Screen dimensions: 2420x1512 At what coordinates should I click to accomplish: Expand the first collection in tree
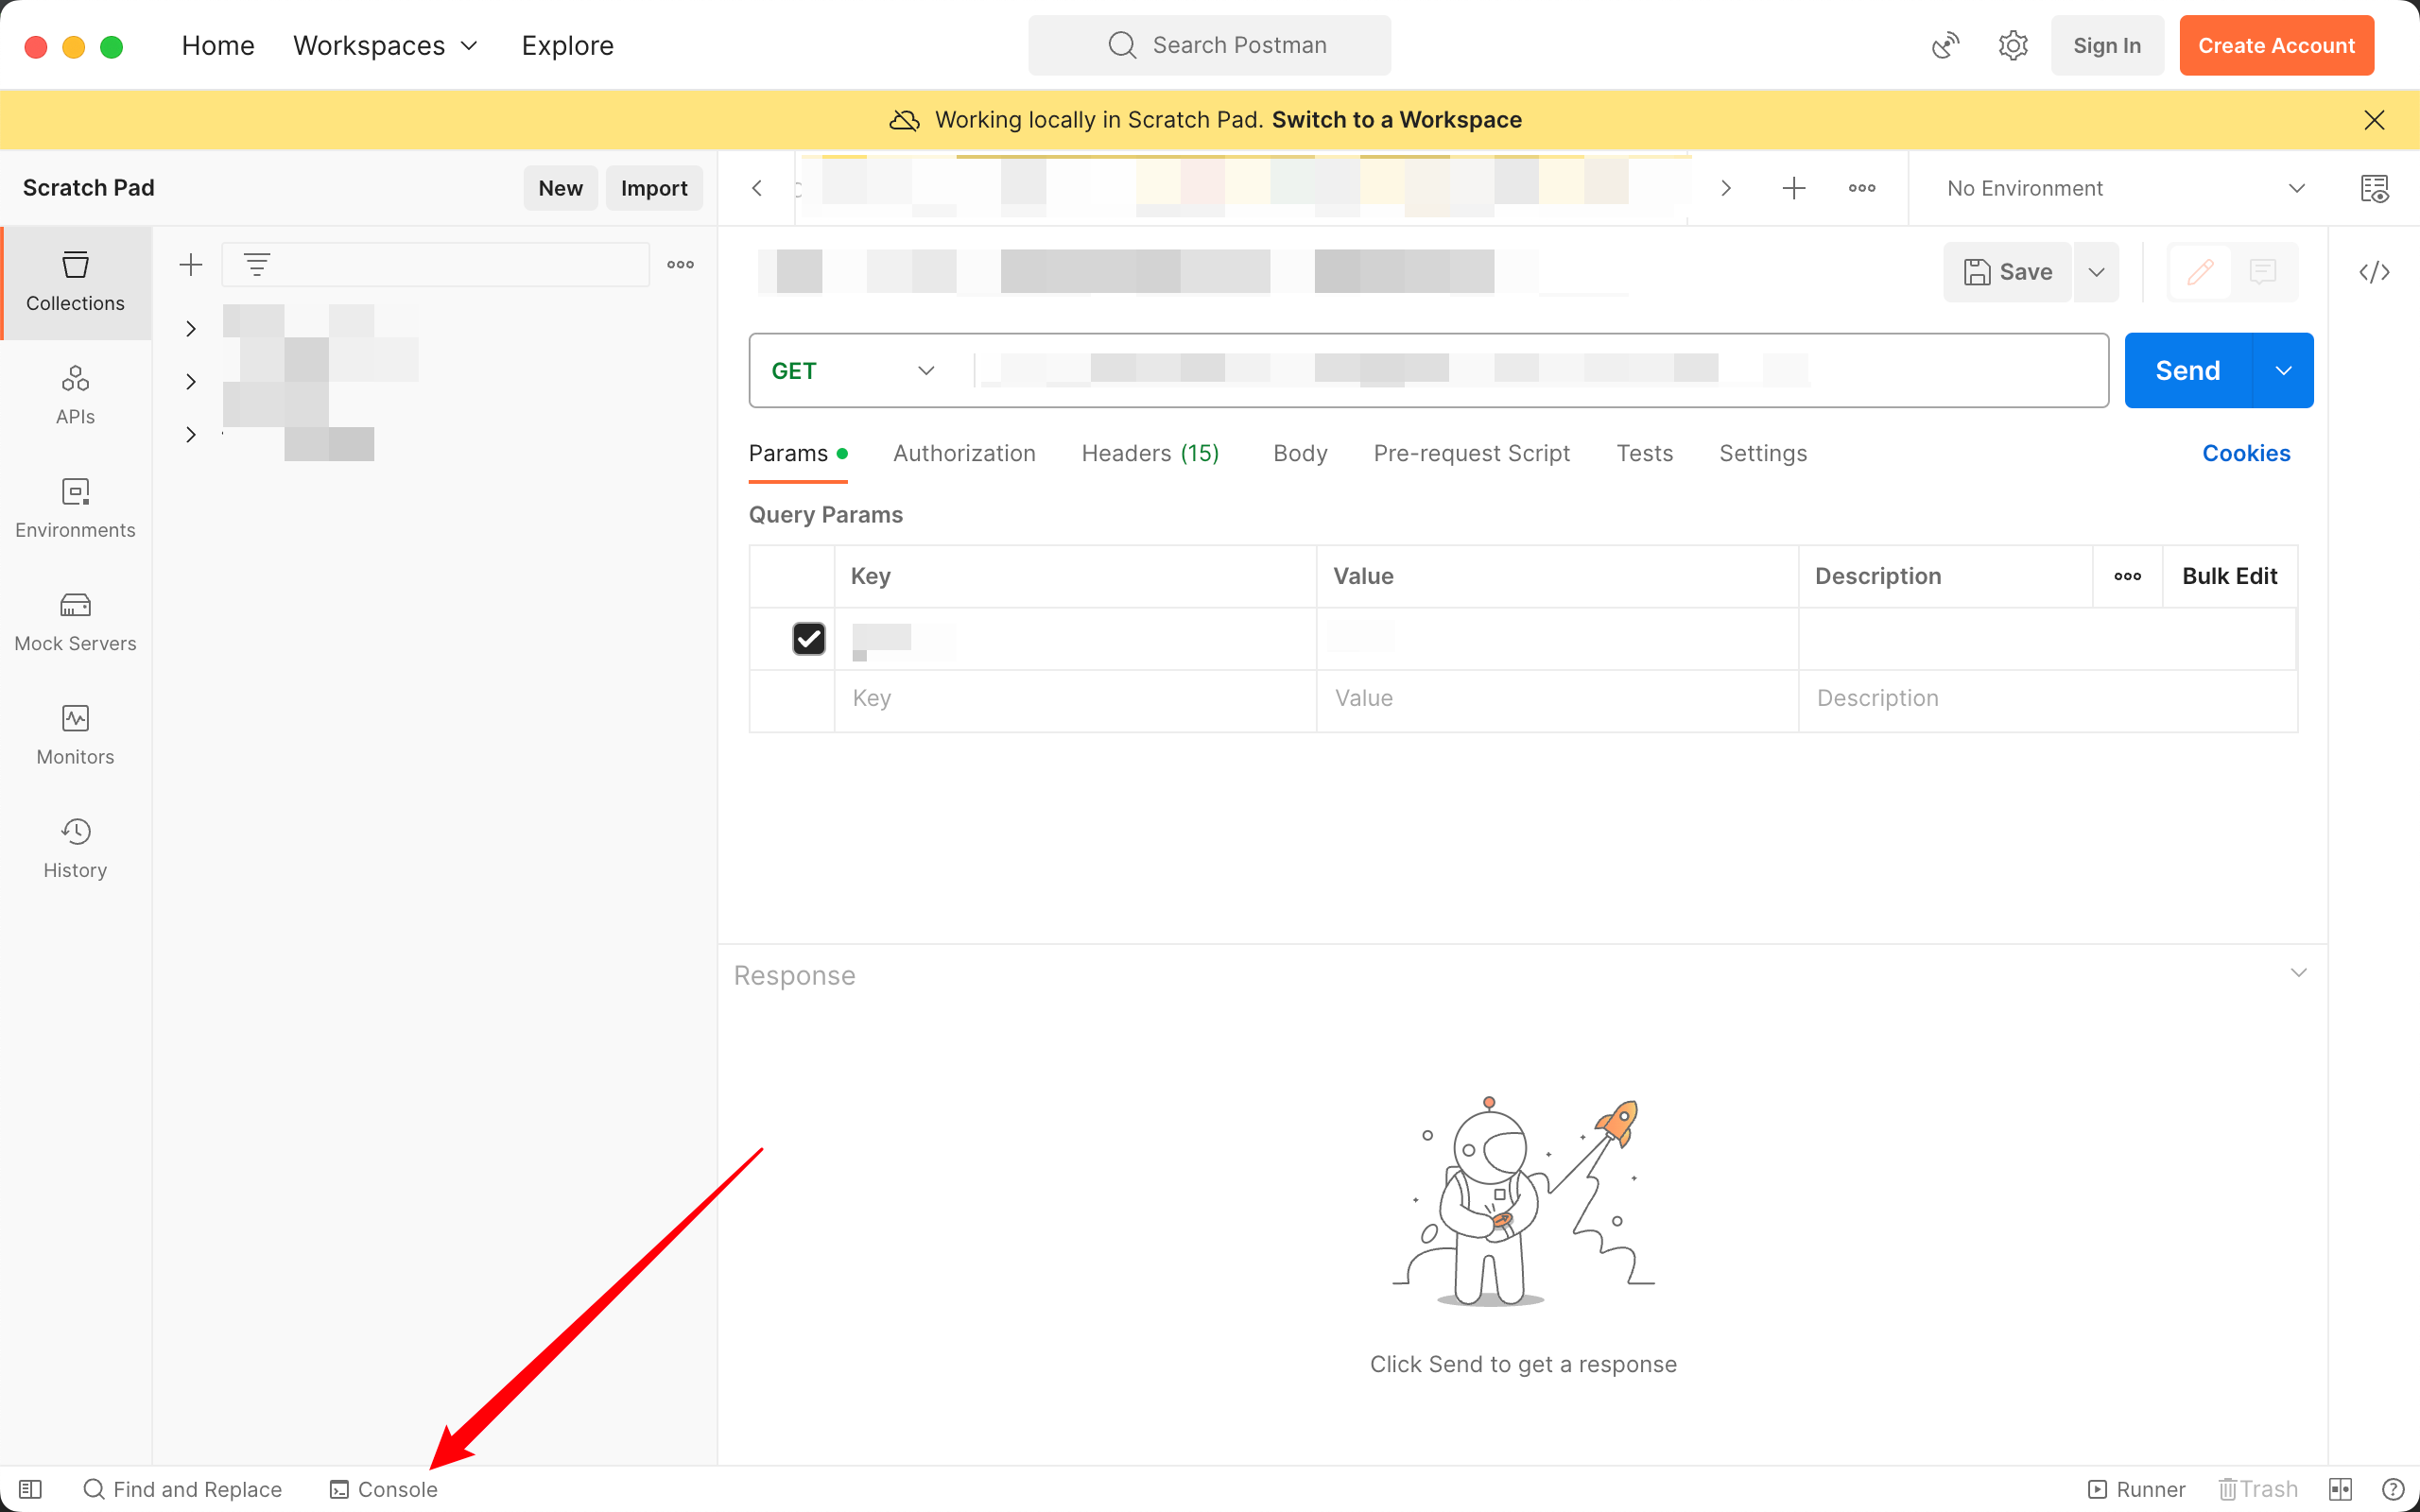pos(190,329)
